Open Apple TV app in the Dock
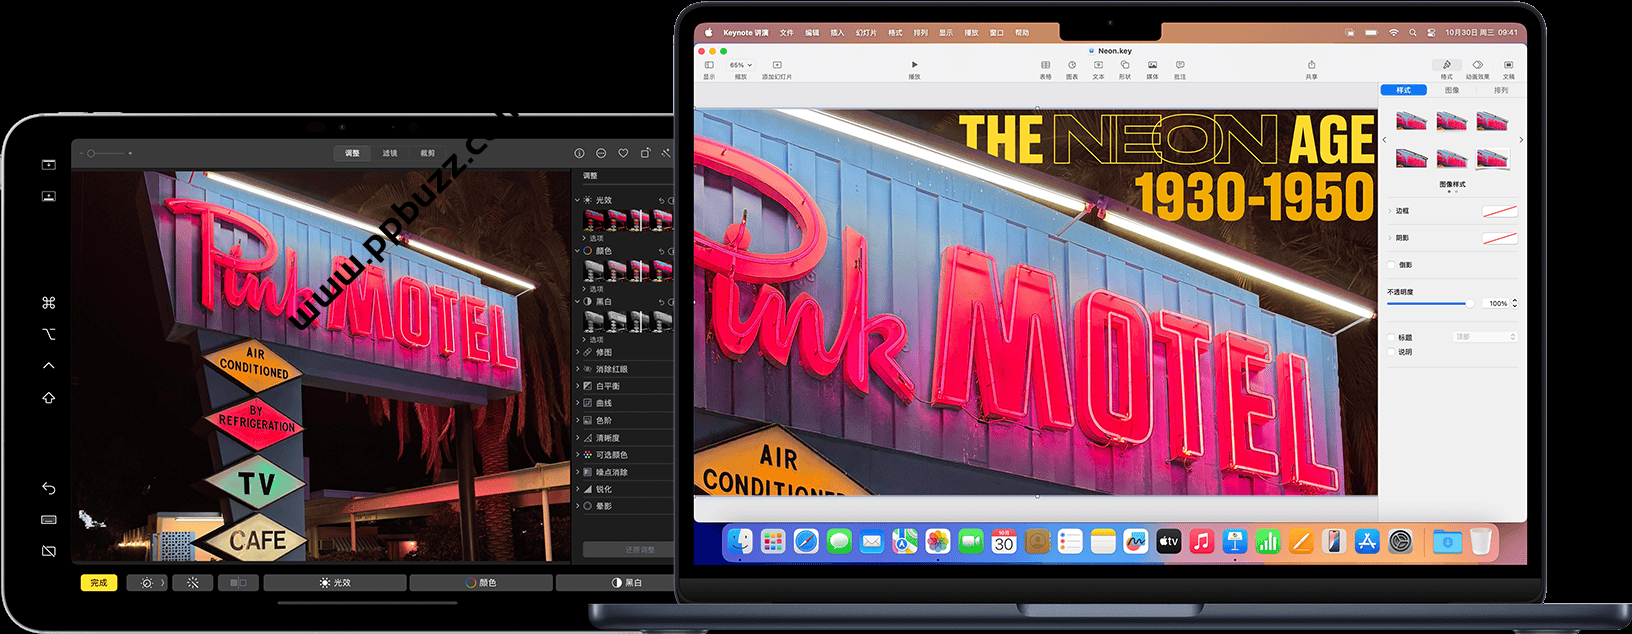Image resolution: width=1632 pixels, height=634 pixels. [1169, 541]
